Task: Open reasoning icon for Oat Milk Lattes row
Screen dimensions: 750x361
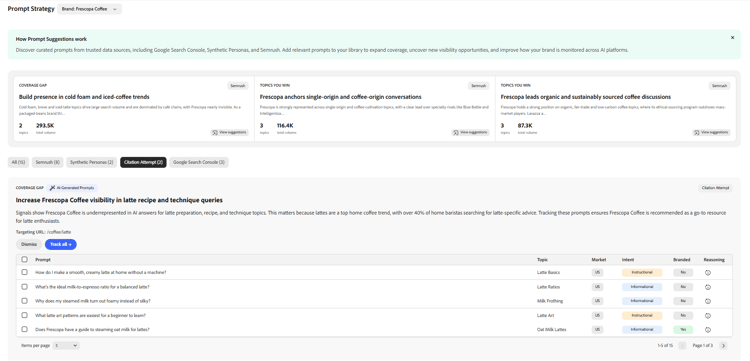Action: pos(708,330)
